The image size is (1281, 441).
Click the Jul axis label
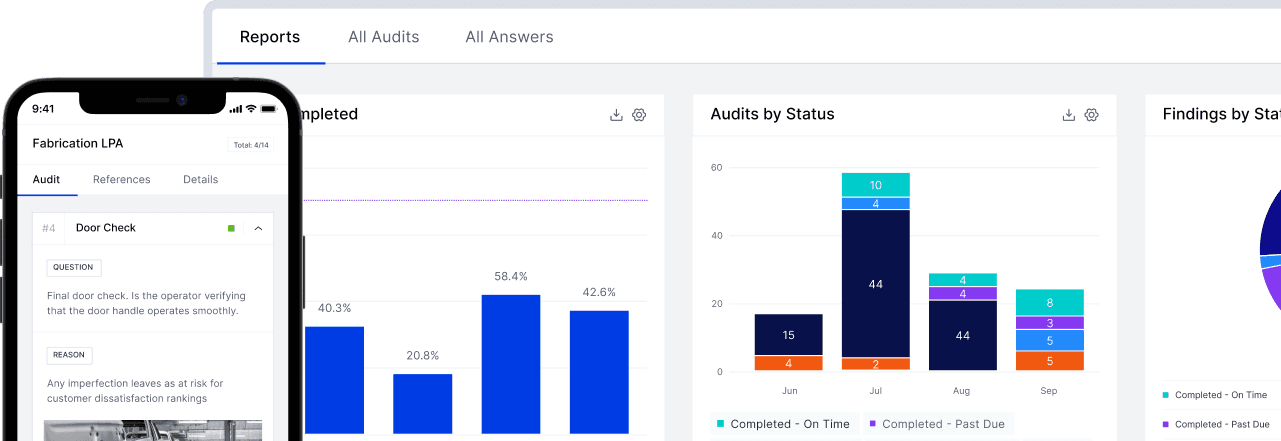[876, 390]
